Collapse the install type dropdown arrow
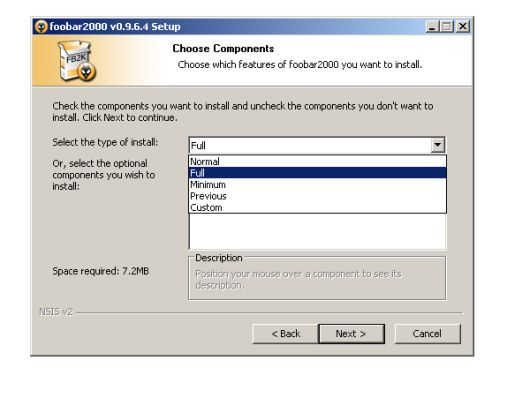 point(438,145)
